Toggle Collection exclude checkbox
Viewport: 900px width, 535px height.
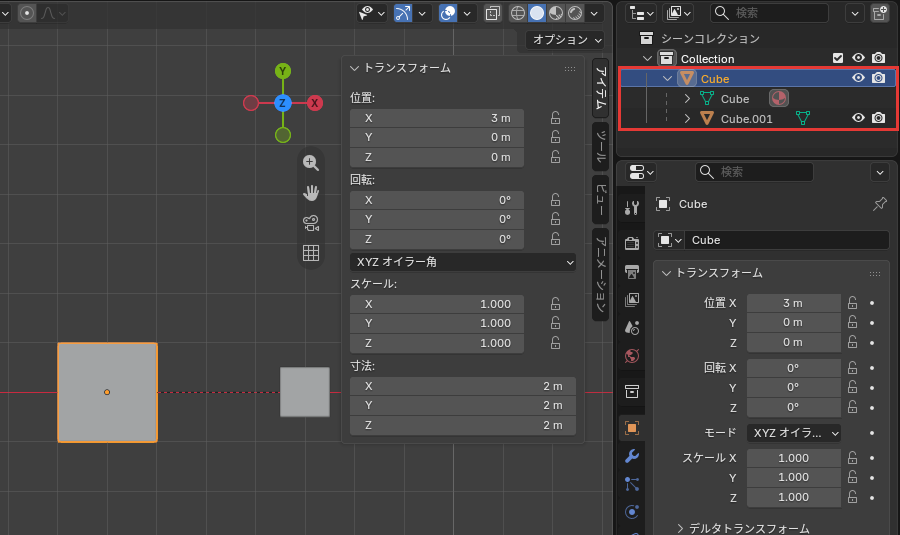point(838,58)
